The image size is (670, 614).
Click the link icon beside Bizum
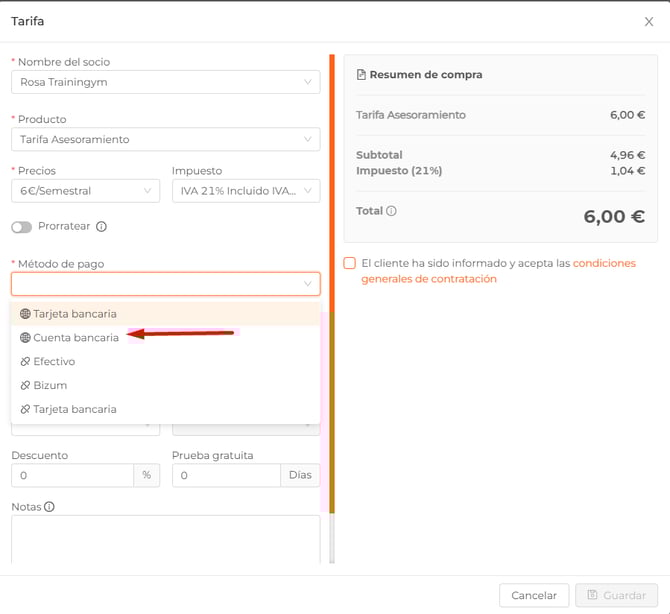(x=25, y=386)
